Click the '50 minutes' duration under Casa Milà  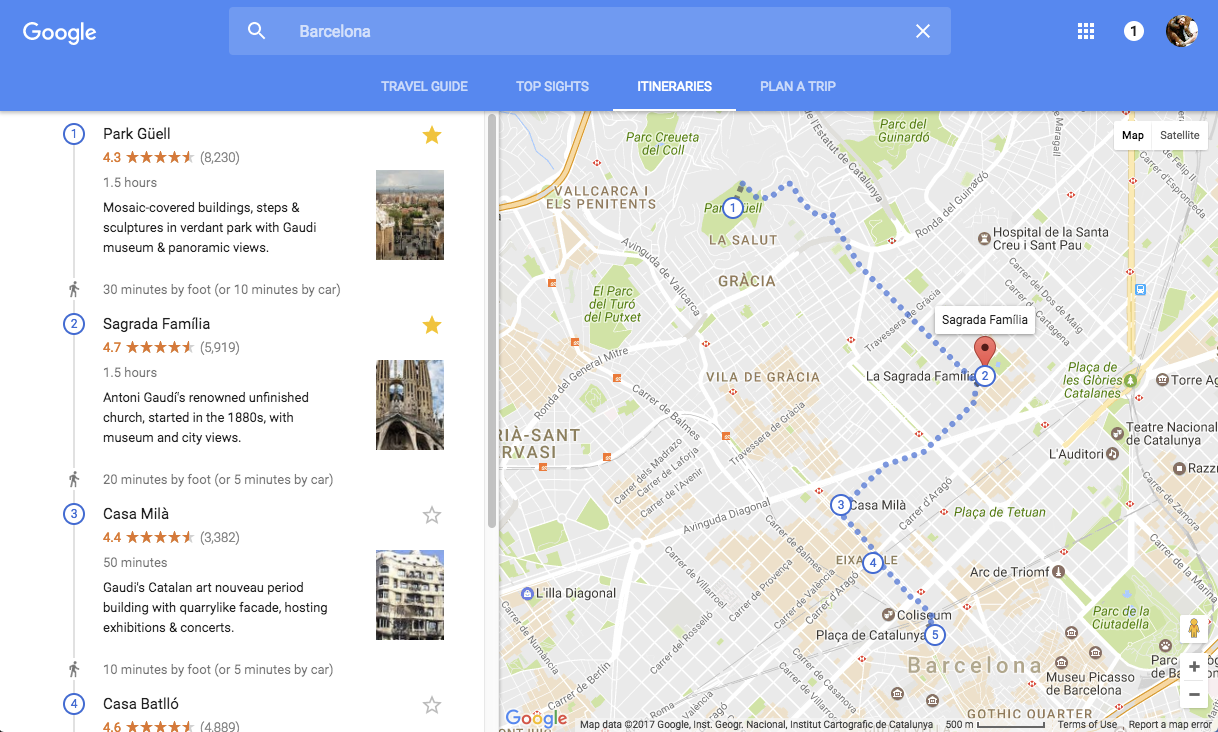coord(135,562)
